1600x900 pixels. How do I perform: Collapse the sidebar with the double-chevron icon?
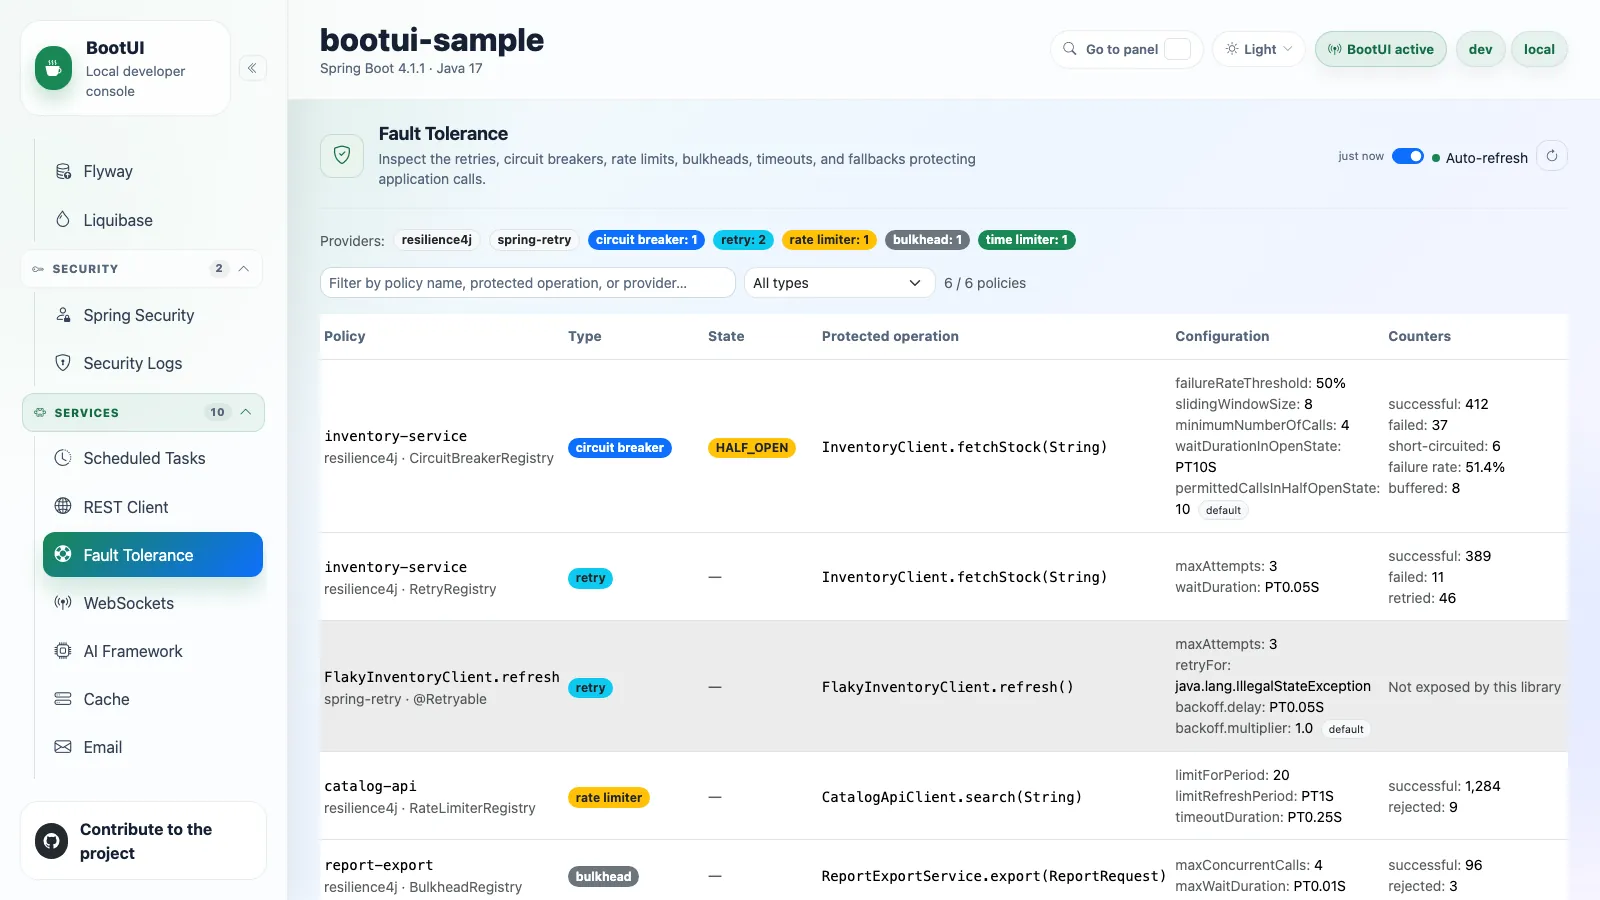point(253,68)
